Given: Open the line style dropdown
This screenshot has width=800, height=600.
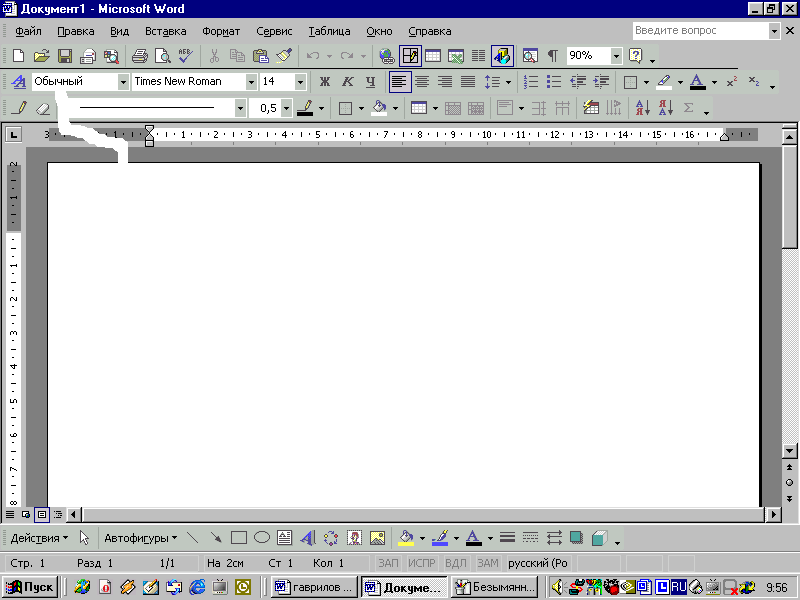Looking at the screenshot, I should [240, 108].
